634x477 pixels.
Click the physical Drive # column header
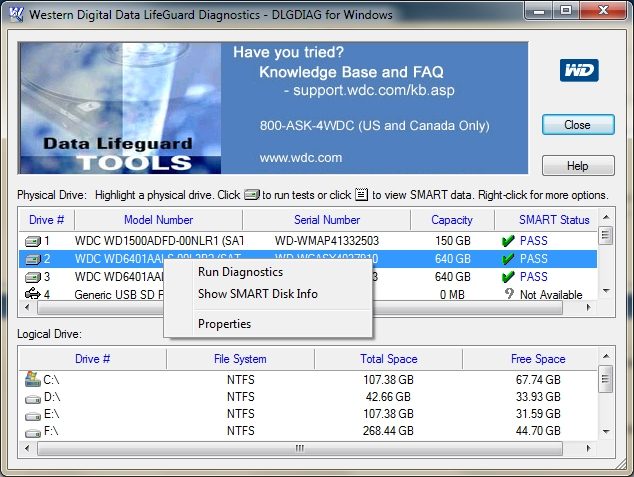pyautogui.click(x=46, y=220)
